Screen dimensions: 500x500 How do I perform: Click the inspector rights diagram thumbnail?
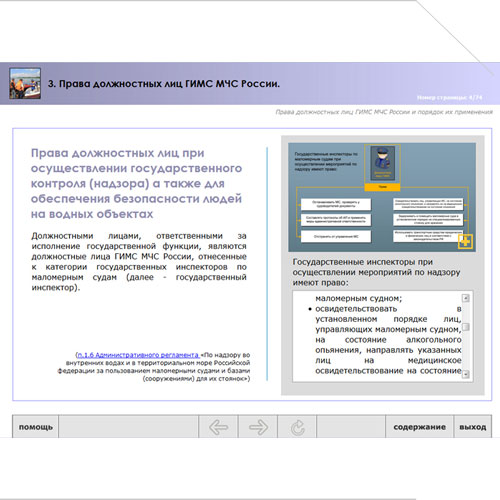382,197
